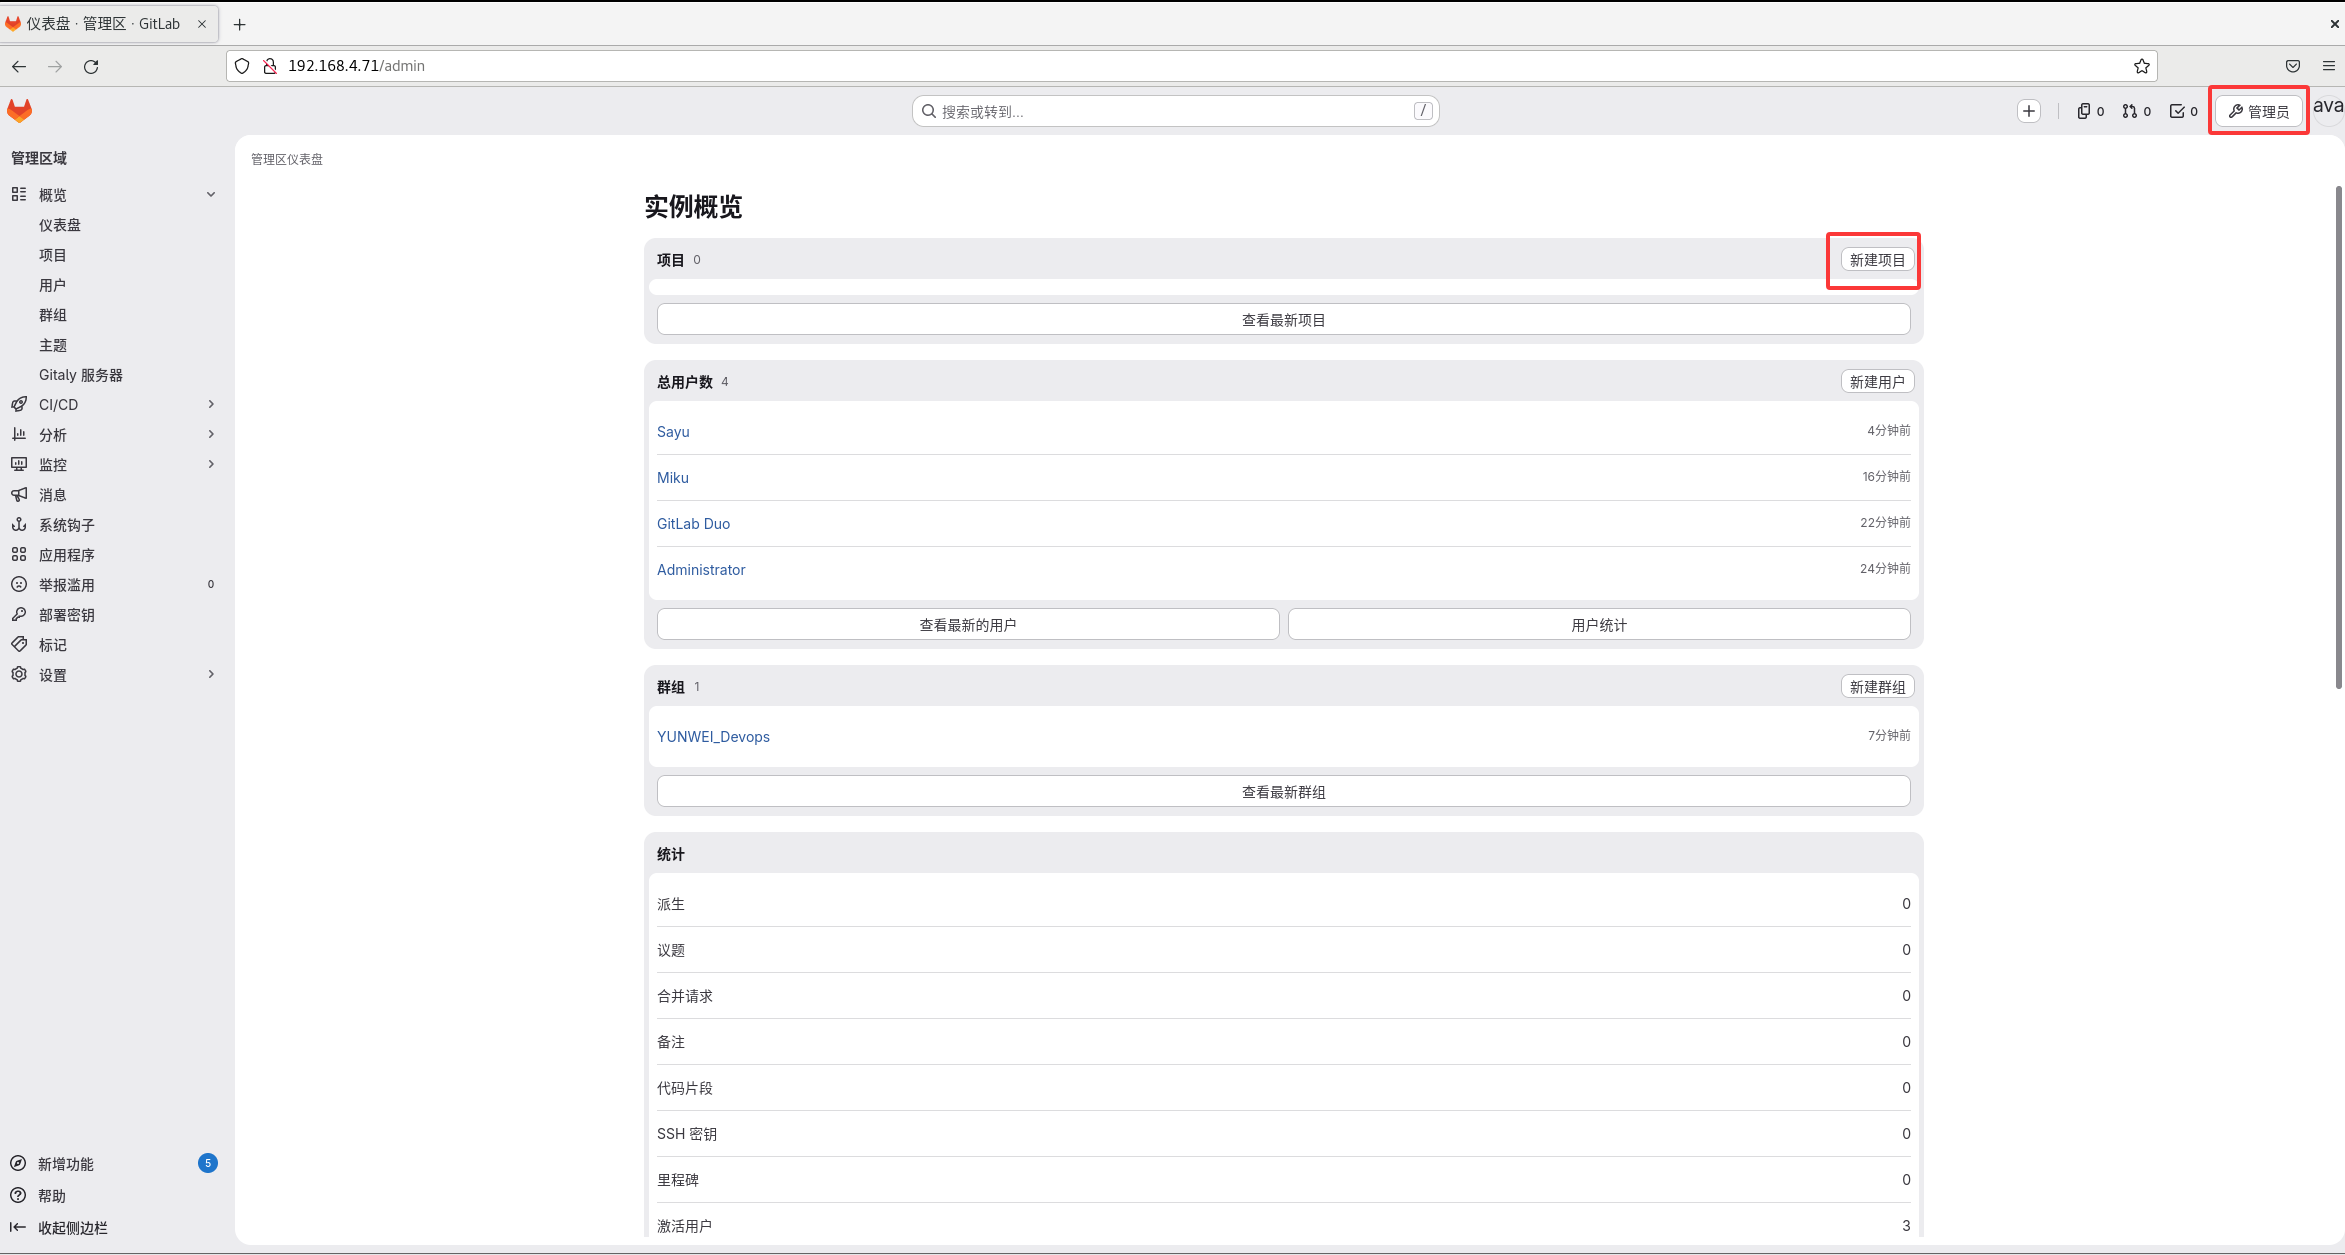This screenshot has height=1255, width=2345.
Task: Click the 用户统计 button
Action: [x=1598, y=625]
